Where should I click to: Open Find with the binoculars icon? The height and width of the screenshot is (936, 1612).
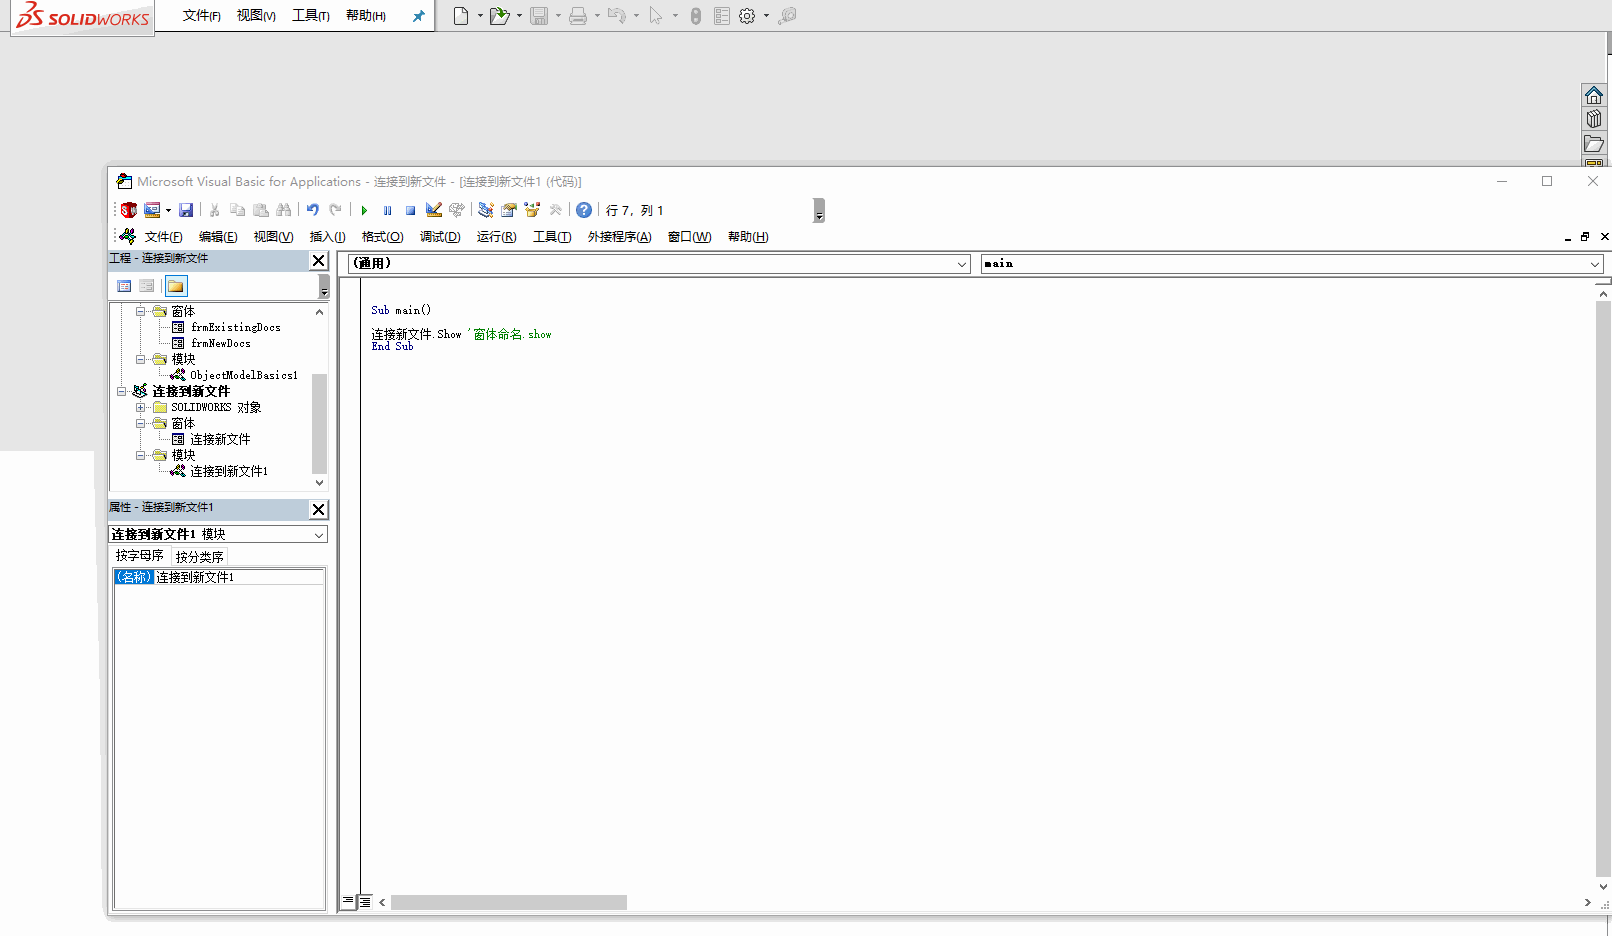point(284,210)
